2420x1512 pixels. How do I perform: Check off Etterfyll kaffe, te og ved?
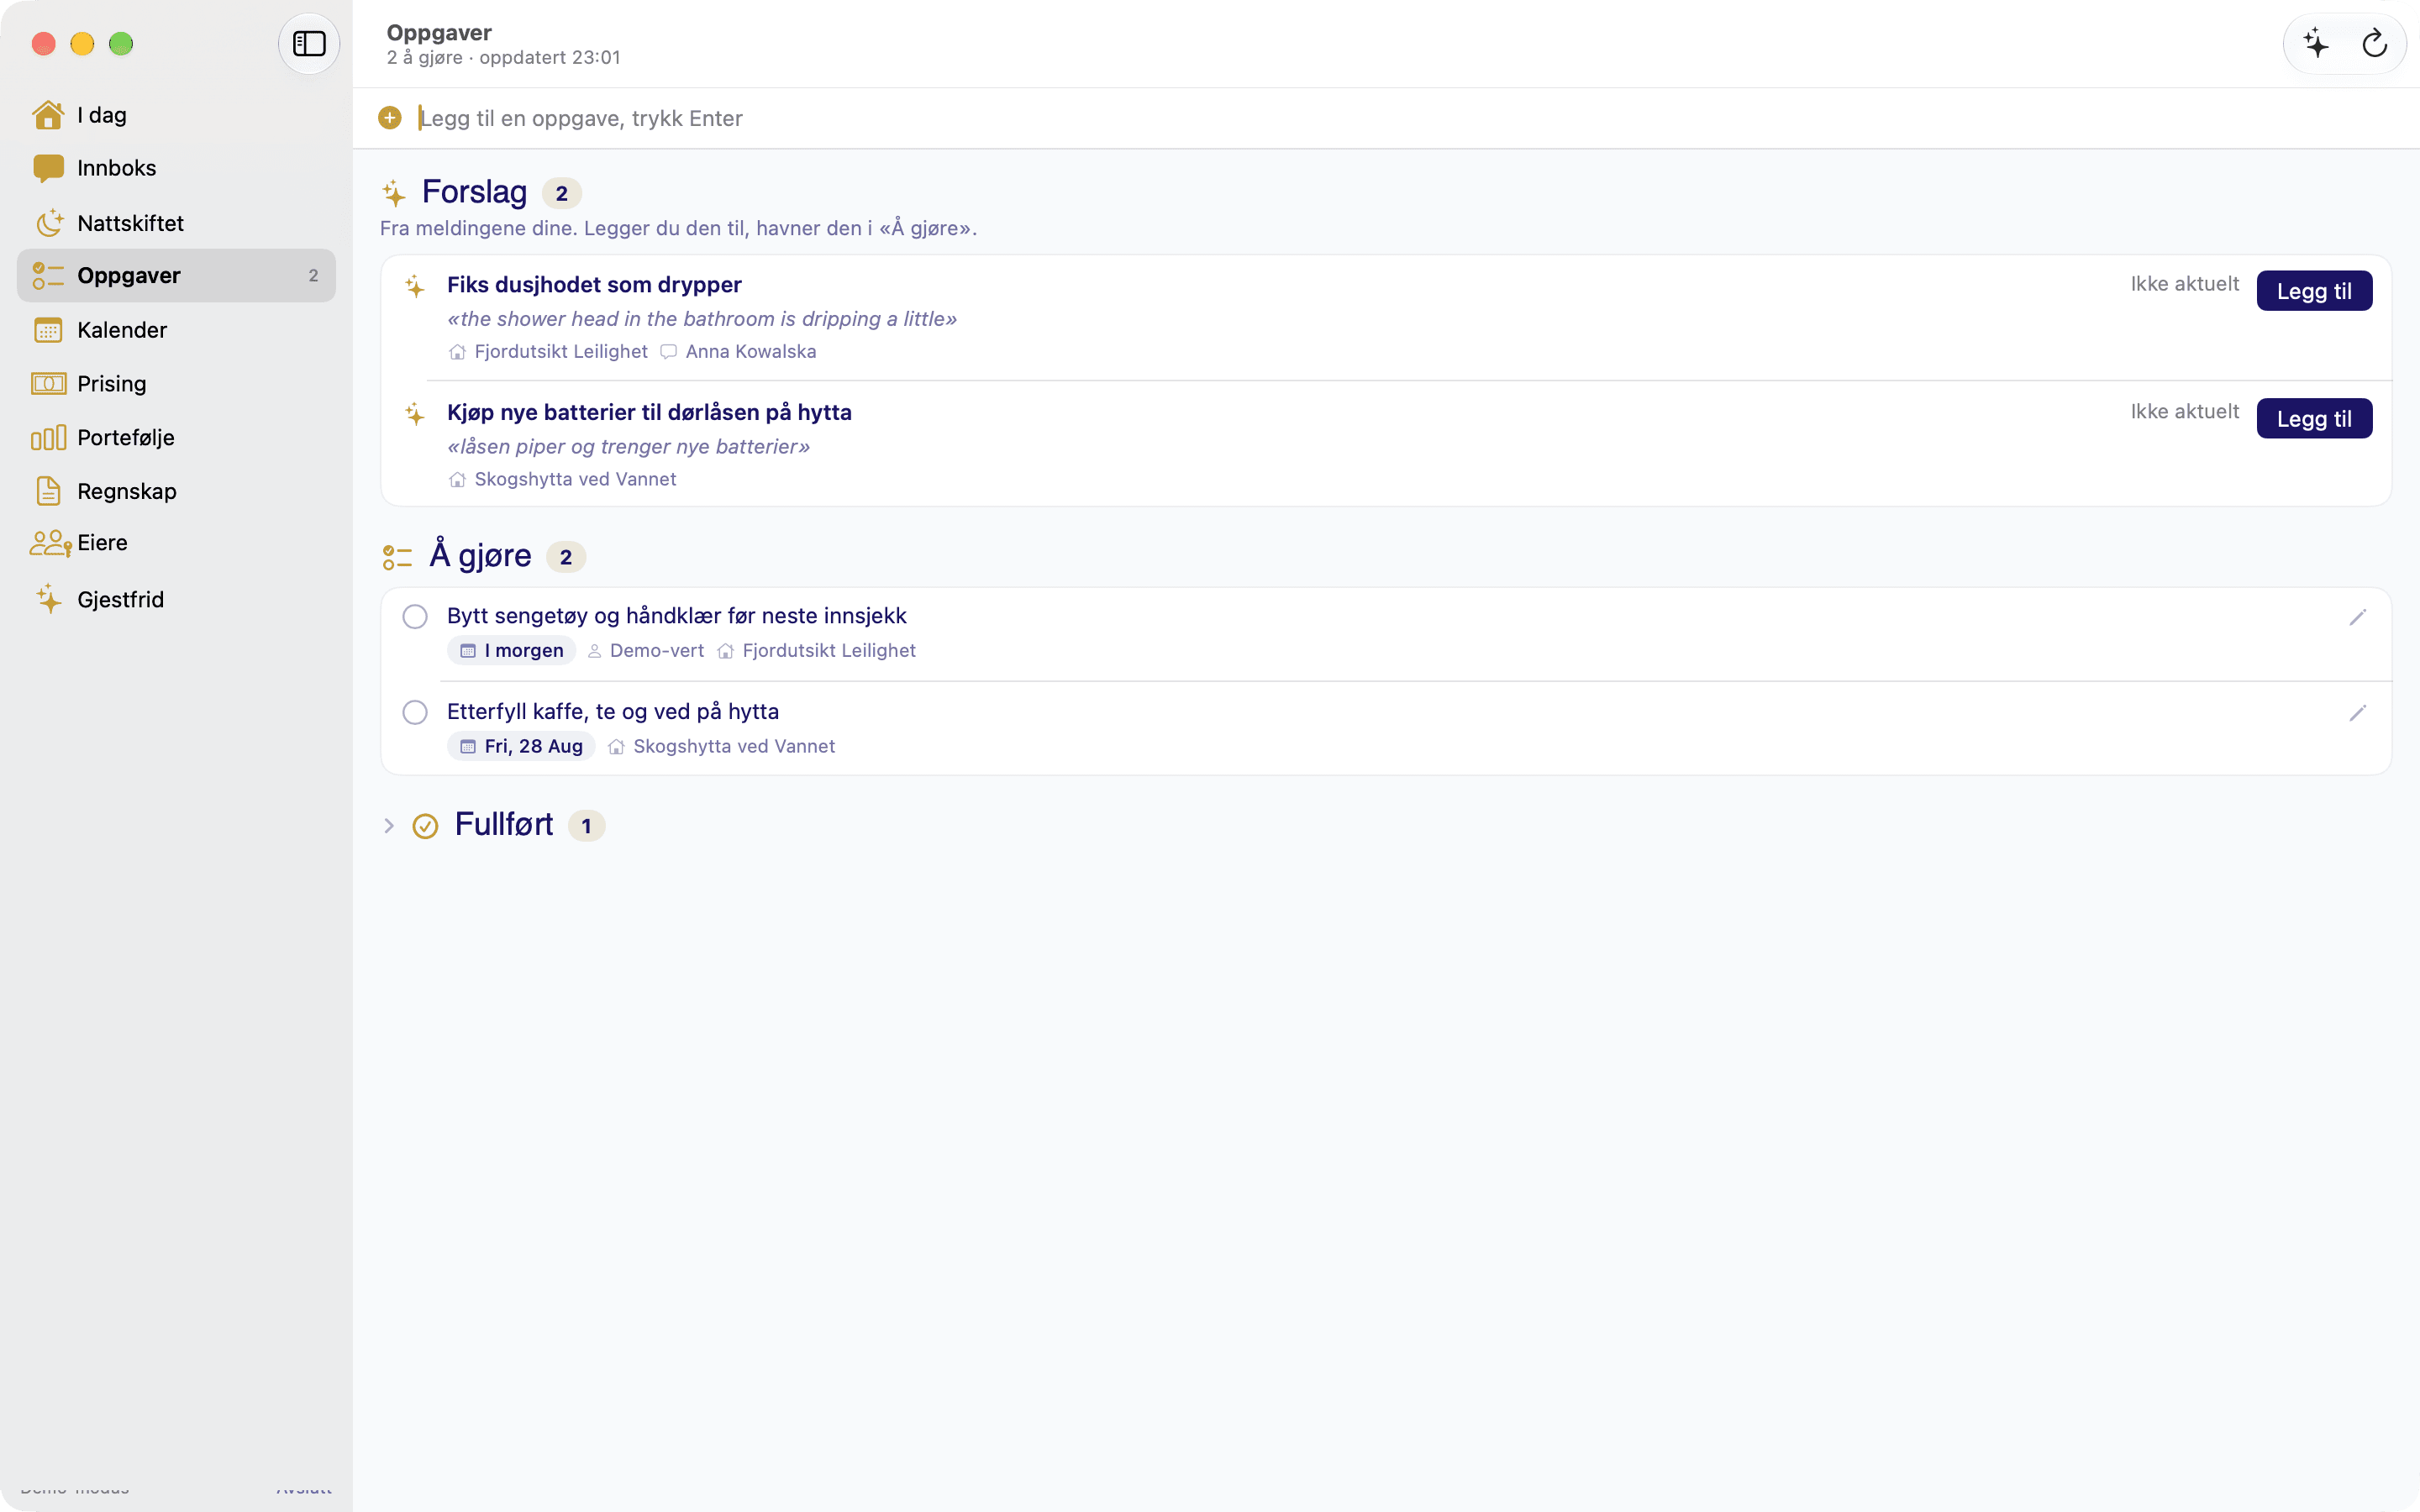point(415,712)
